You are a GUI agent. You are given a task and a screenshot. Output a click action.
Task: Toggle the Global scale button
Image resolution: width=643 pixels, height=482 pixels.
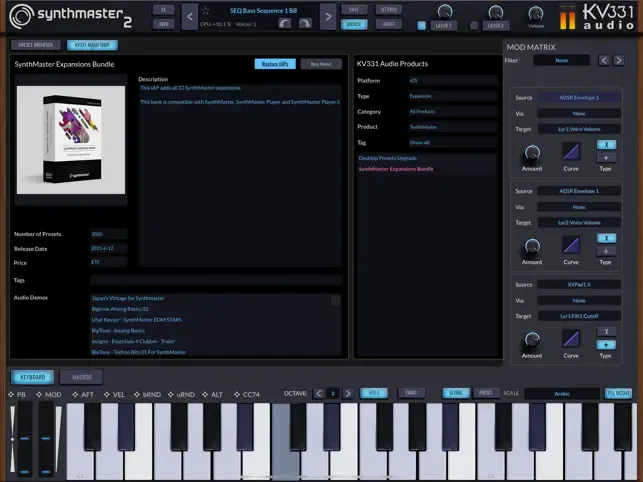(456, 393)
